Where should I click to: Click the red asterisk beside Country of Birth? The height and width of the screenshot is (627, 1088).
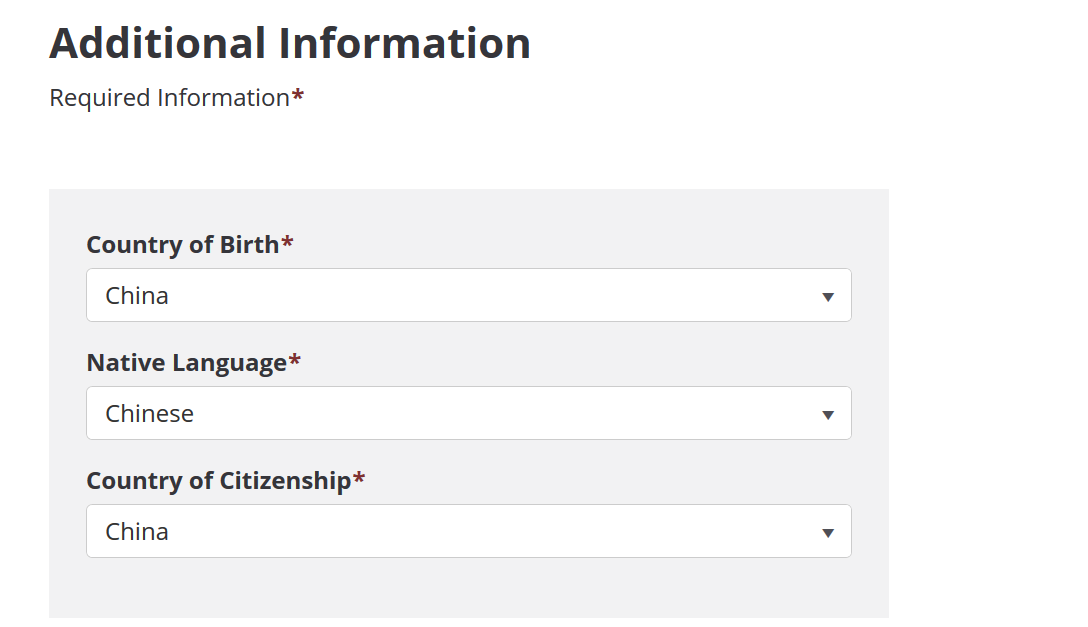click(287, 241)
